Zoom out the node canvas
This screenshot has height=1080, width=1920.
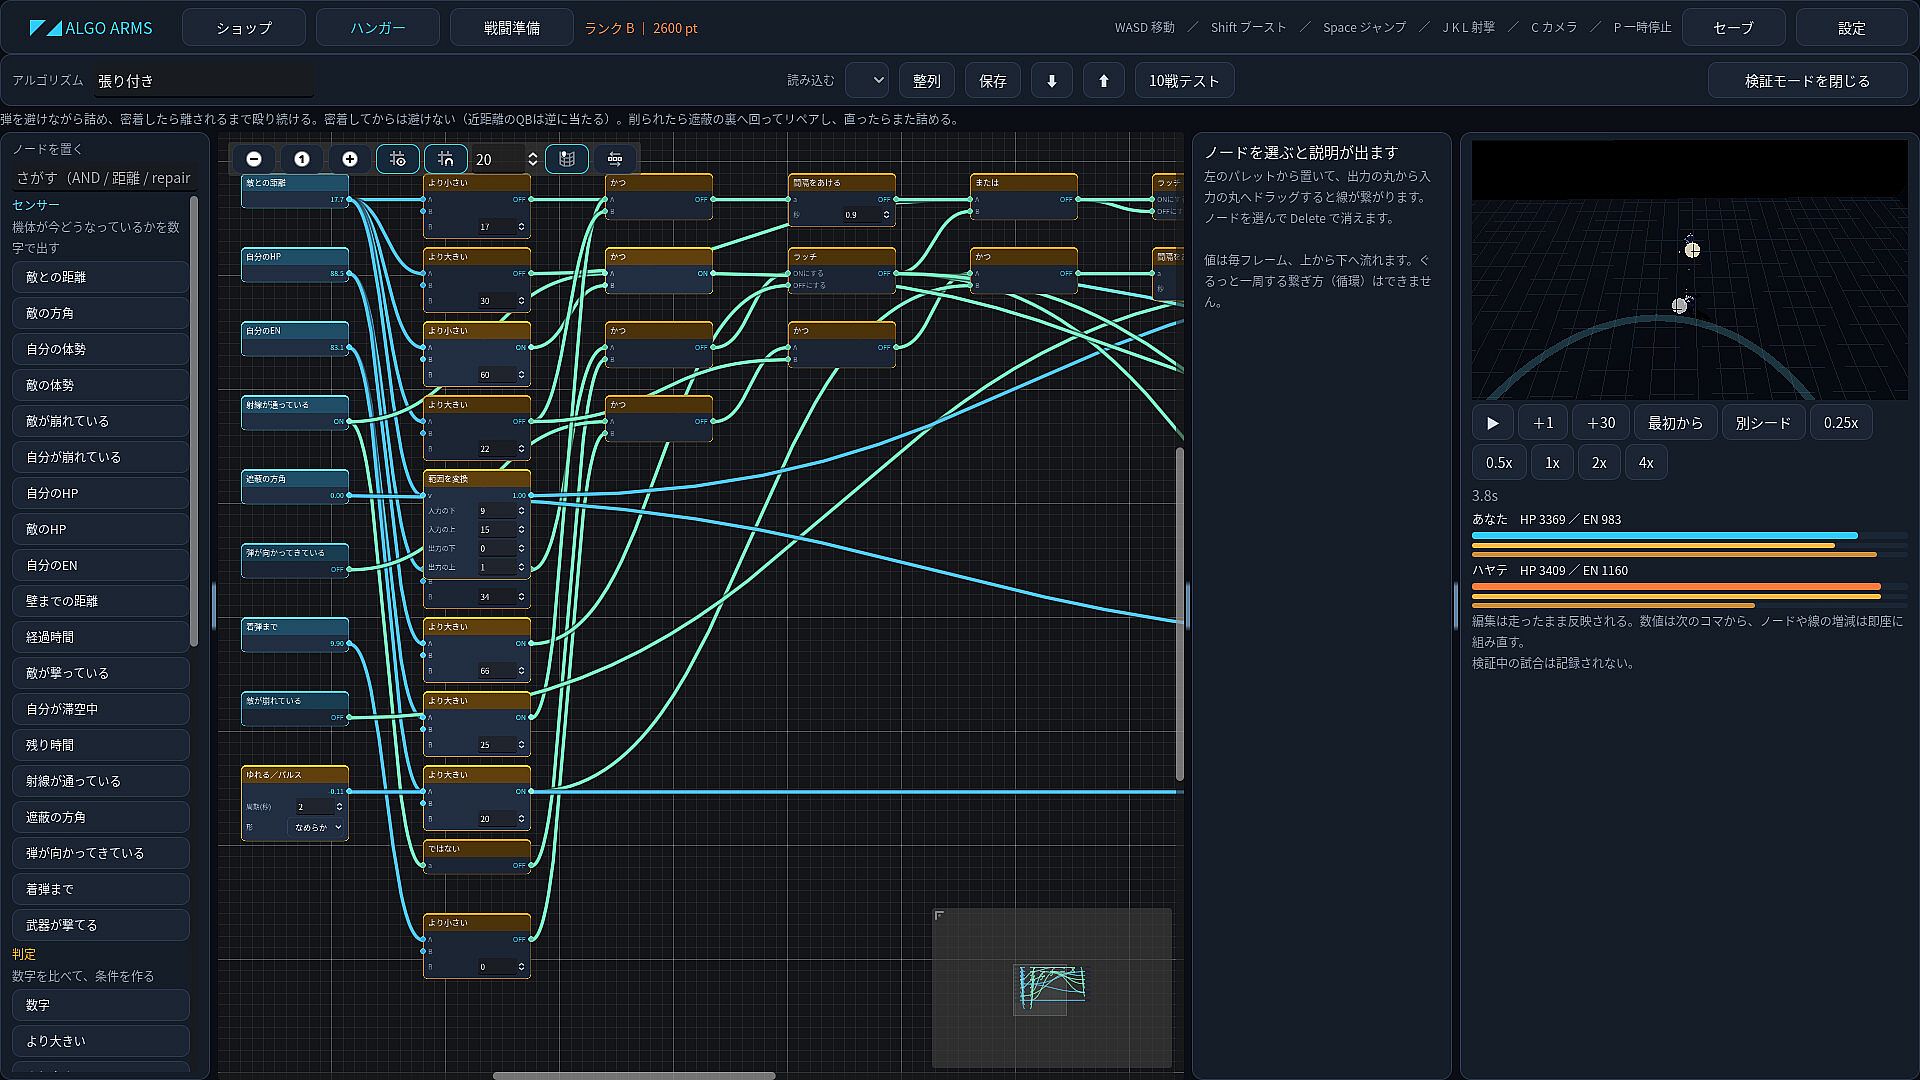[254, 159]
